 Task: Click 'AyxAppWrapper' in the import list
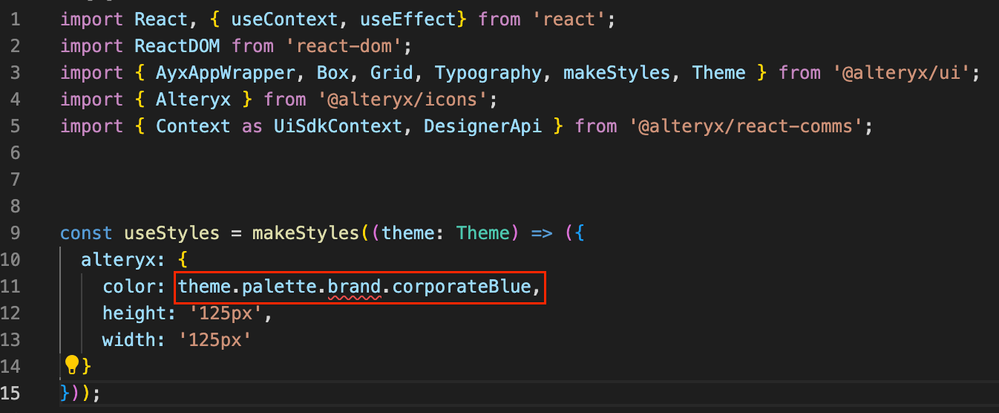coord(226,73)
